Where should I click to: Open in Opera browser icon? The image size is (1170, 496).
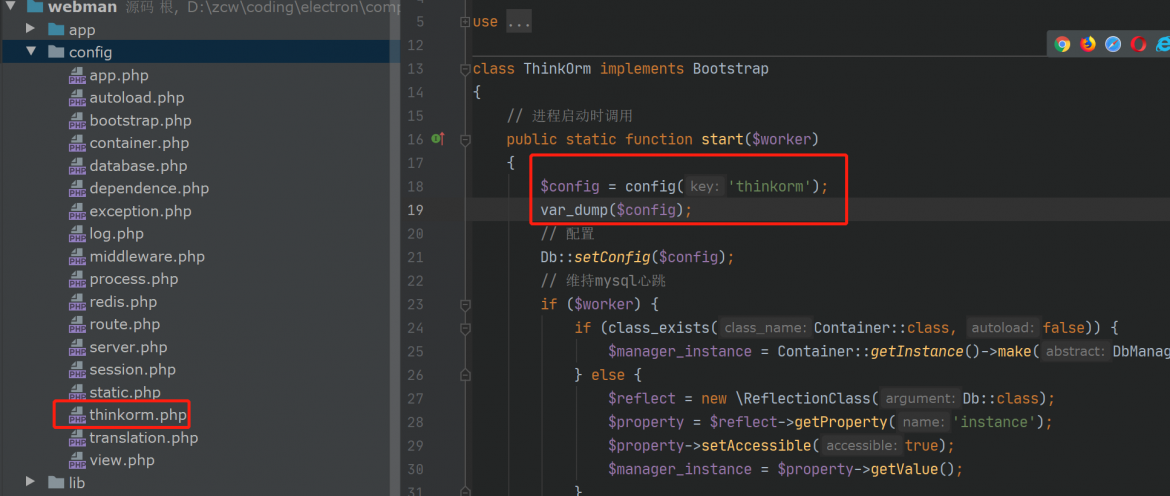point(1139,44)
